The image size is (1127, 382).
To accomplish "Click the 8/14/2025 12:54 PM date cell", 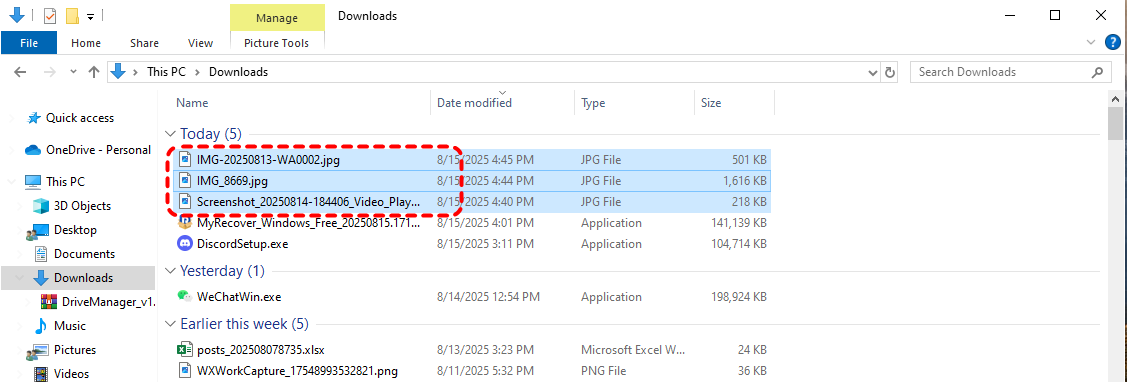I will tap(488, 296).
